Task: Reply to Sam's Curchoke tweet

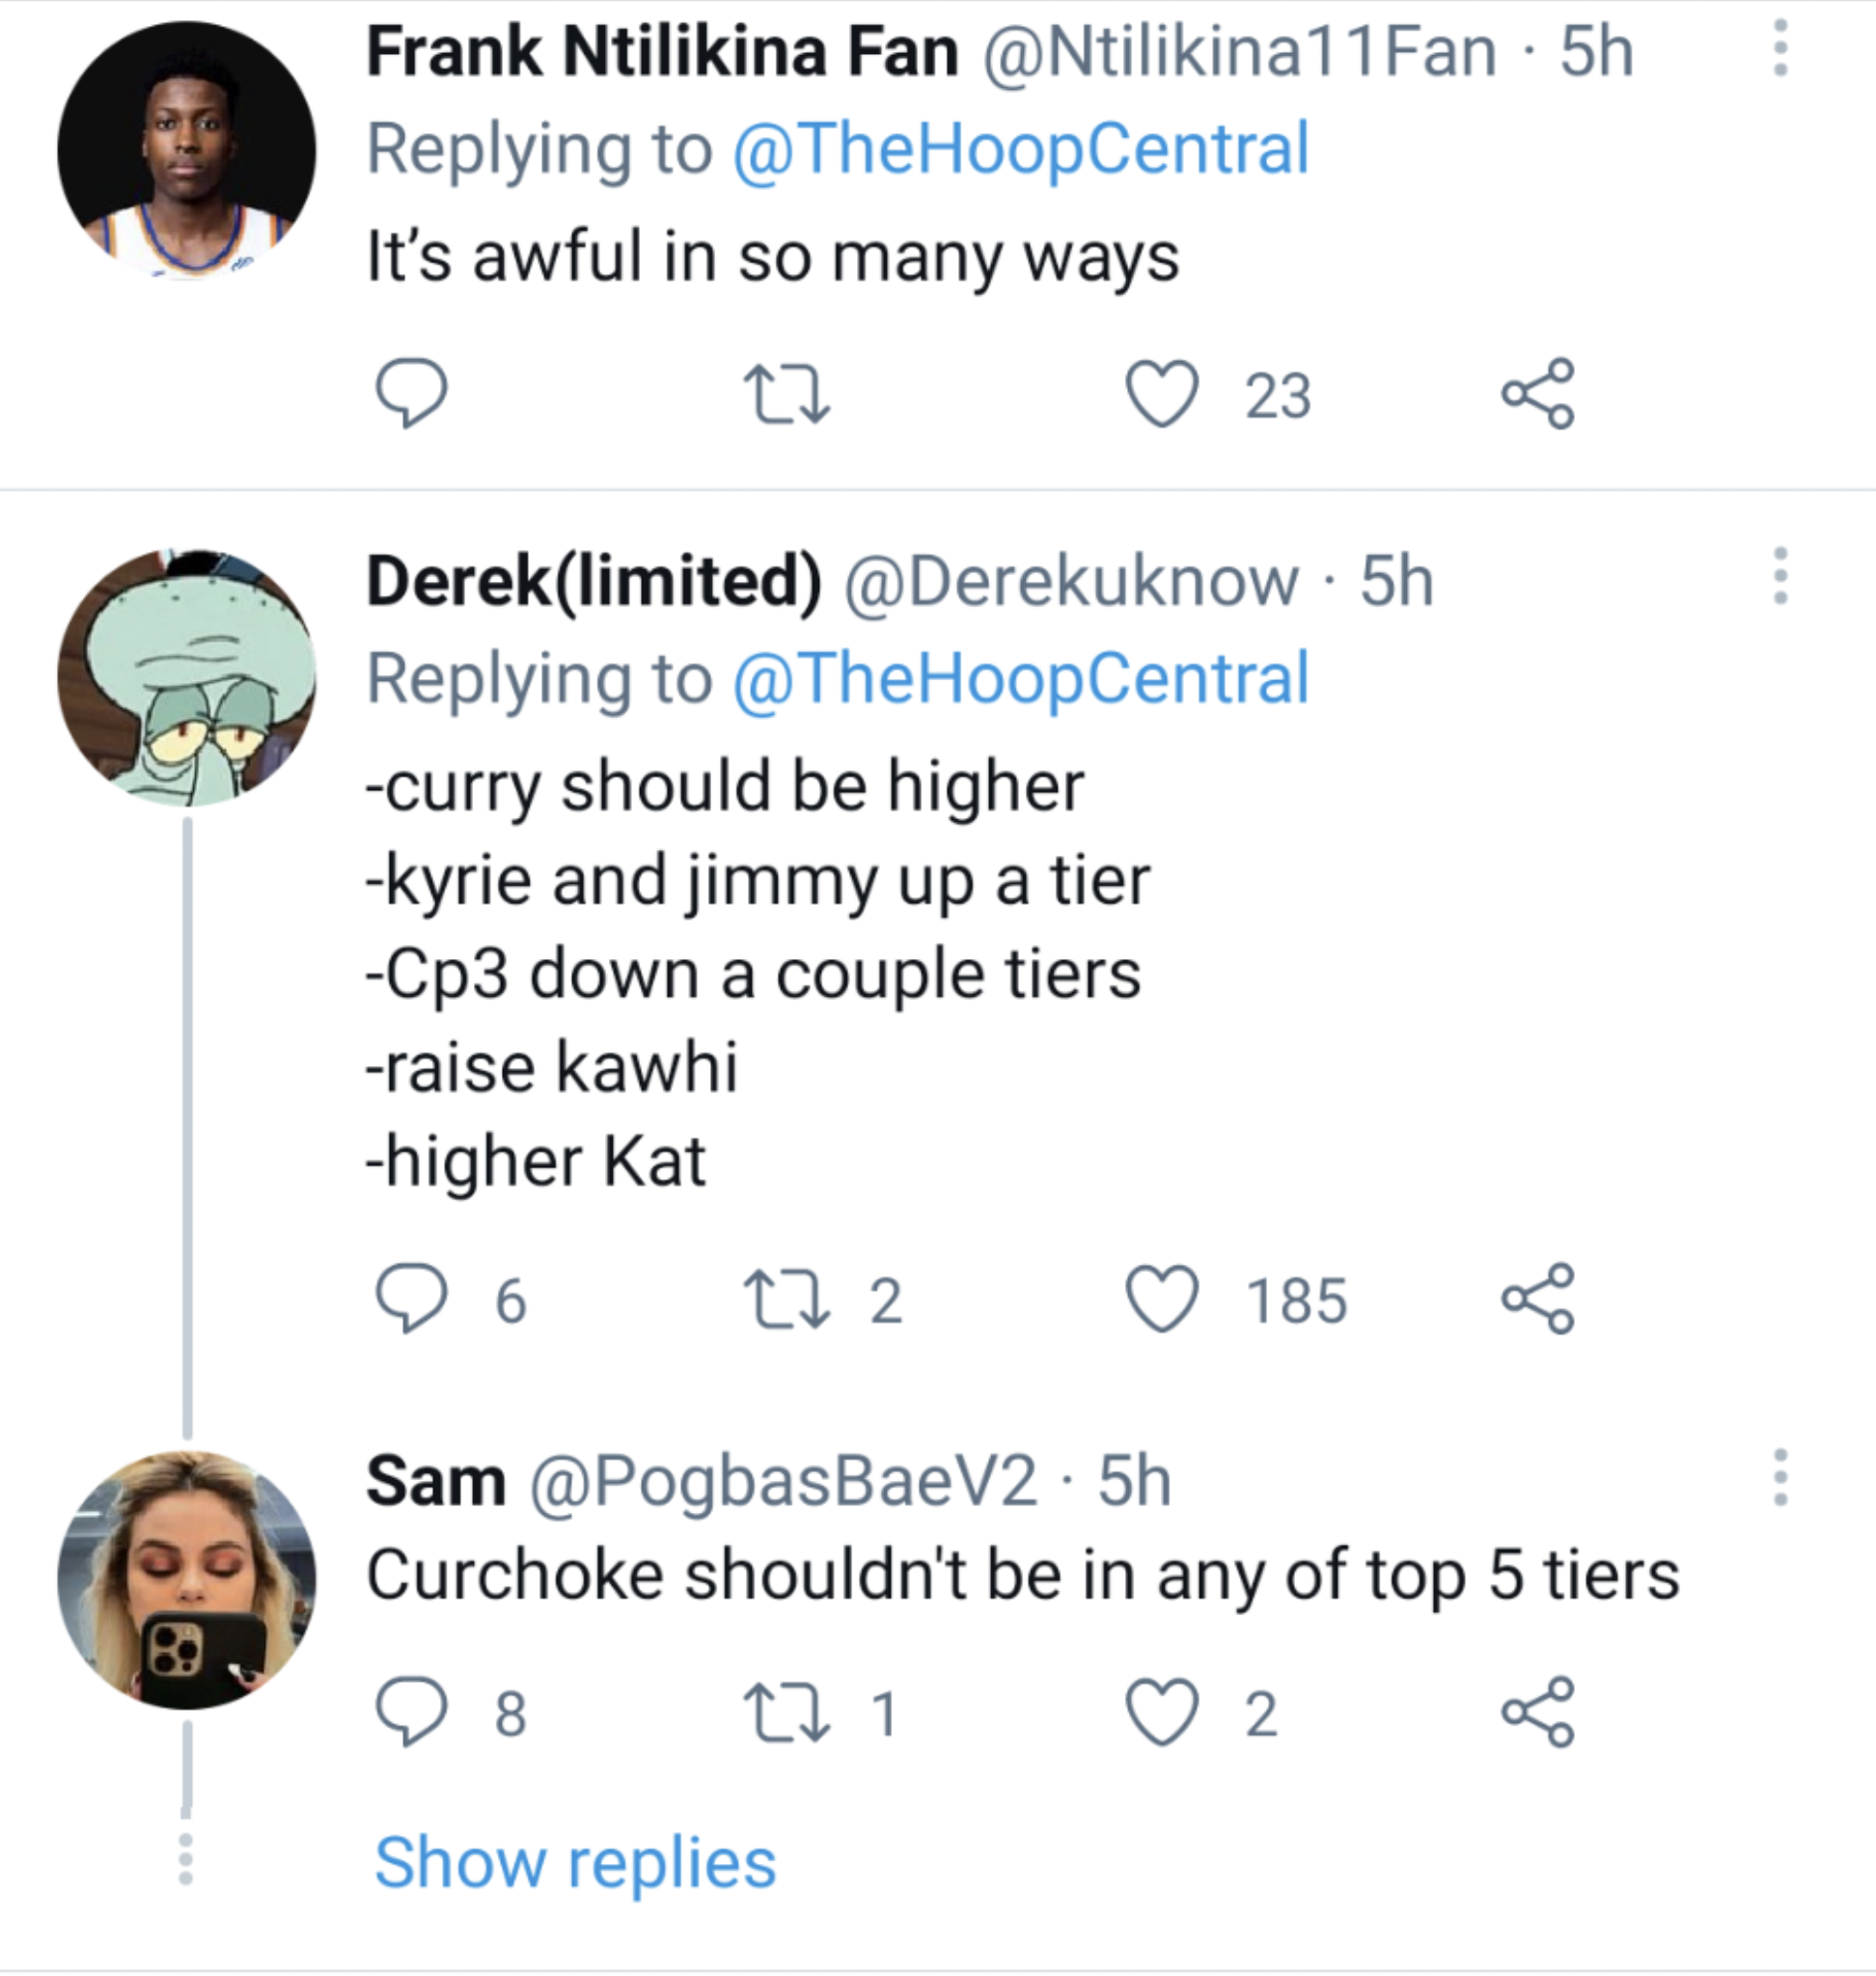Action: [411, 1711]
